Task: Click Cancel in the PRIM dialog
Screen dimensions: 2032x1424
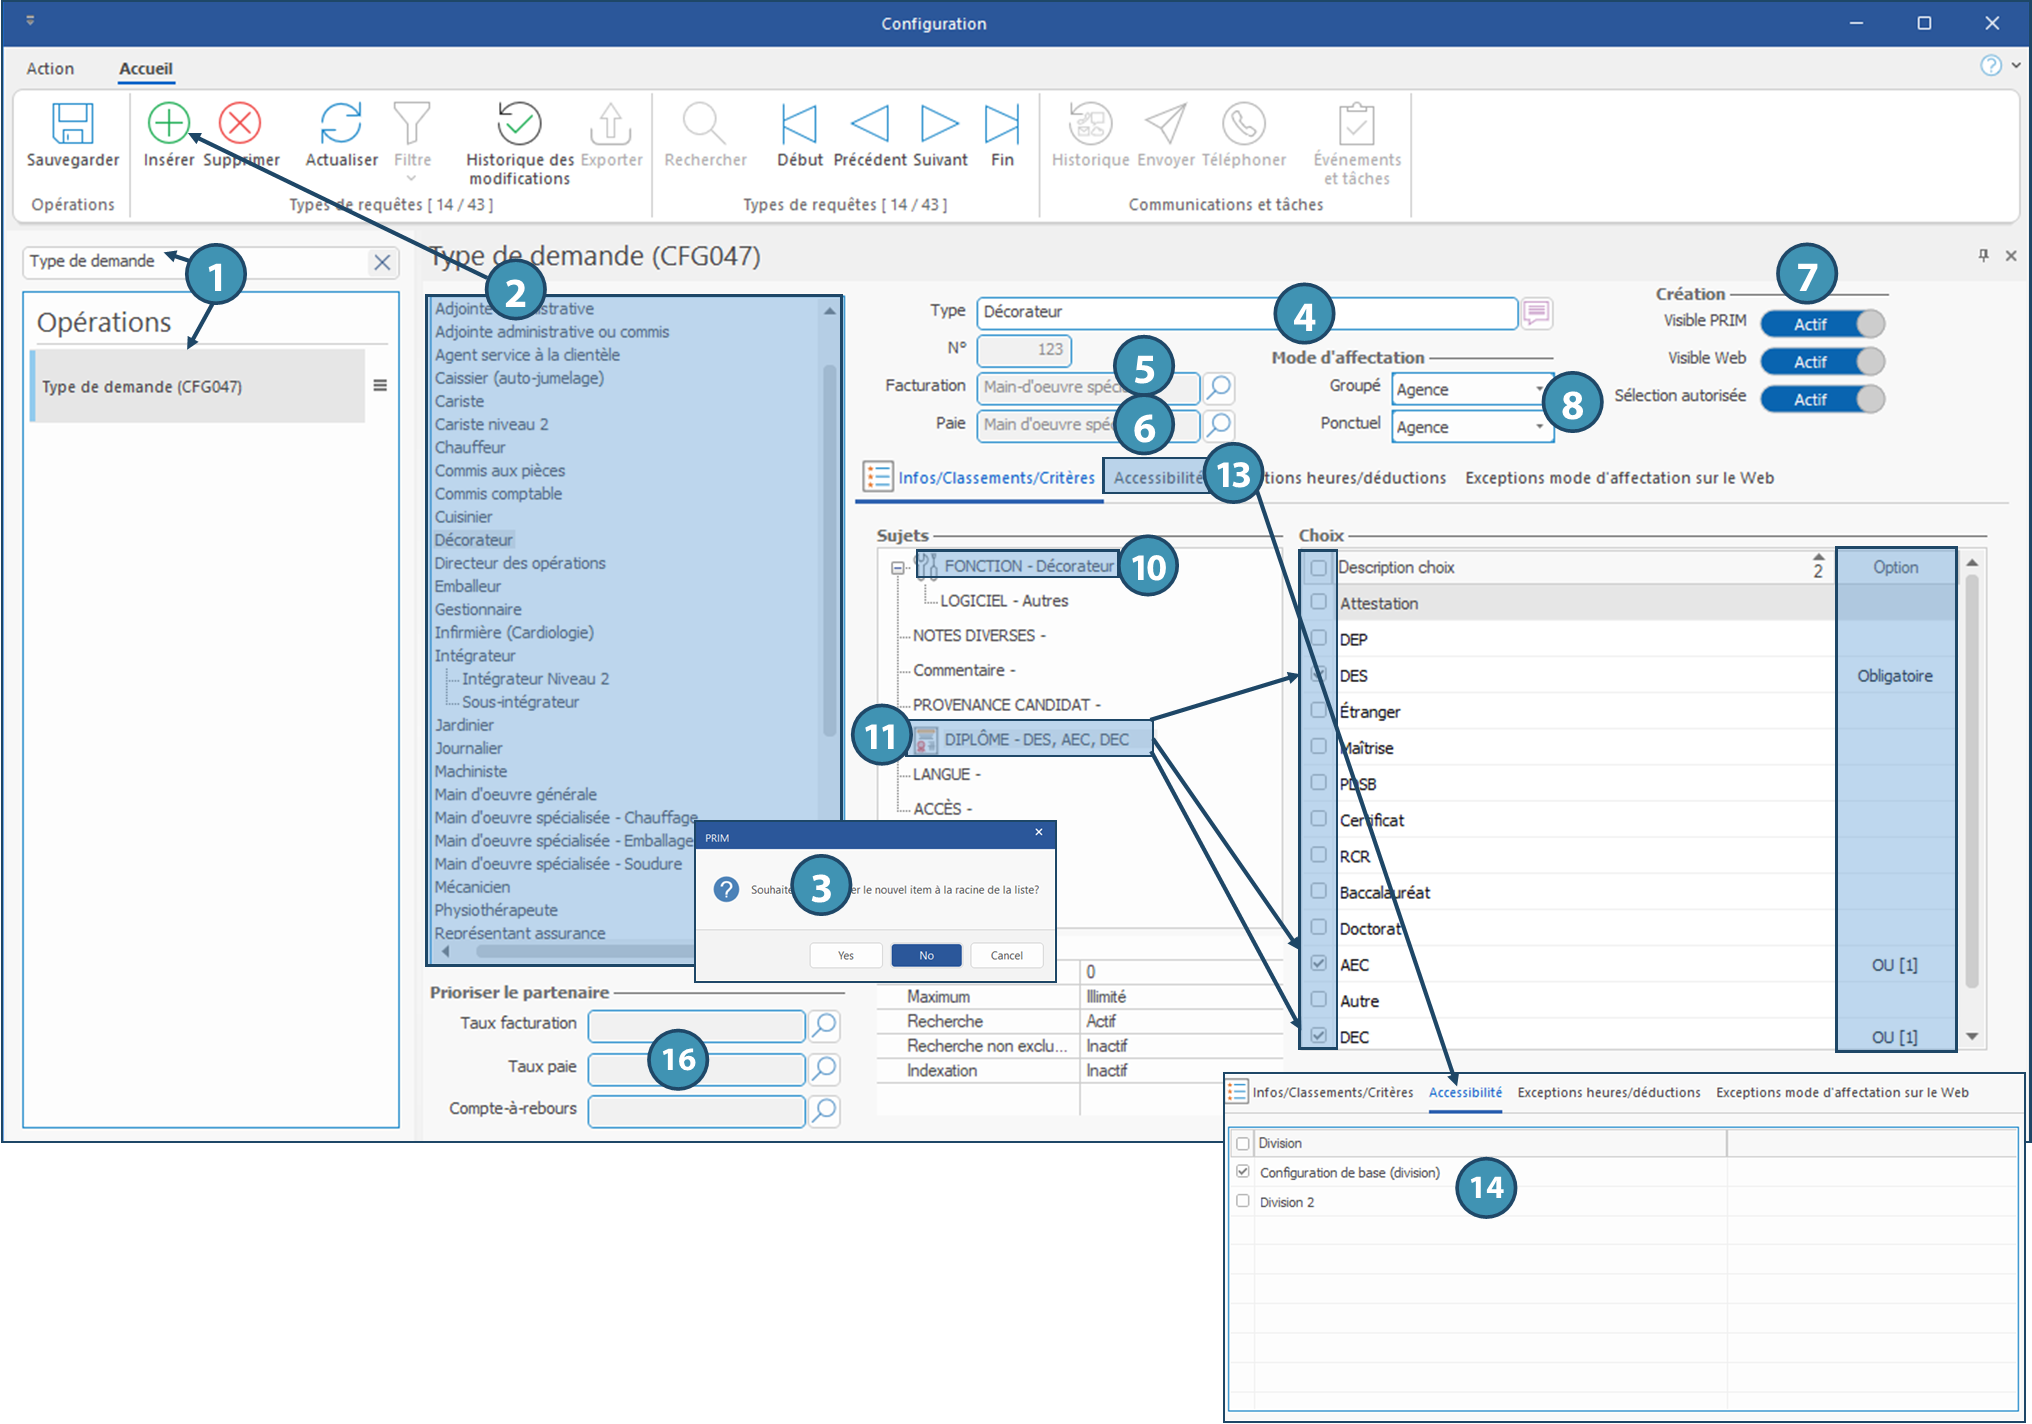Action: click(1006, 955)
